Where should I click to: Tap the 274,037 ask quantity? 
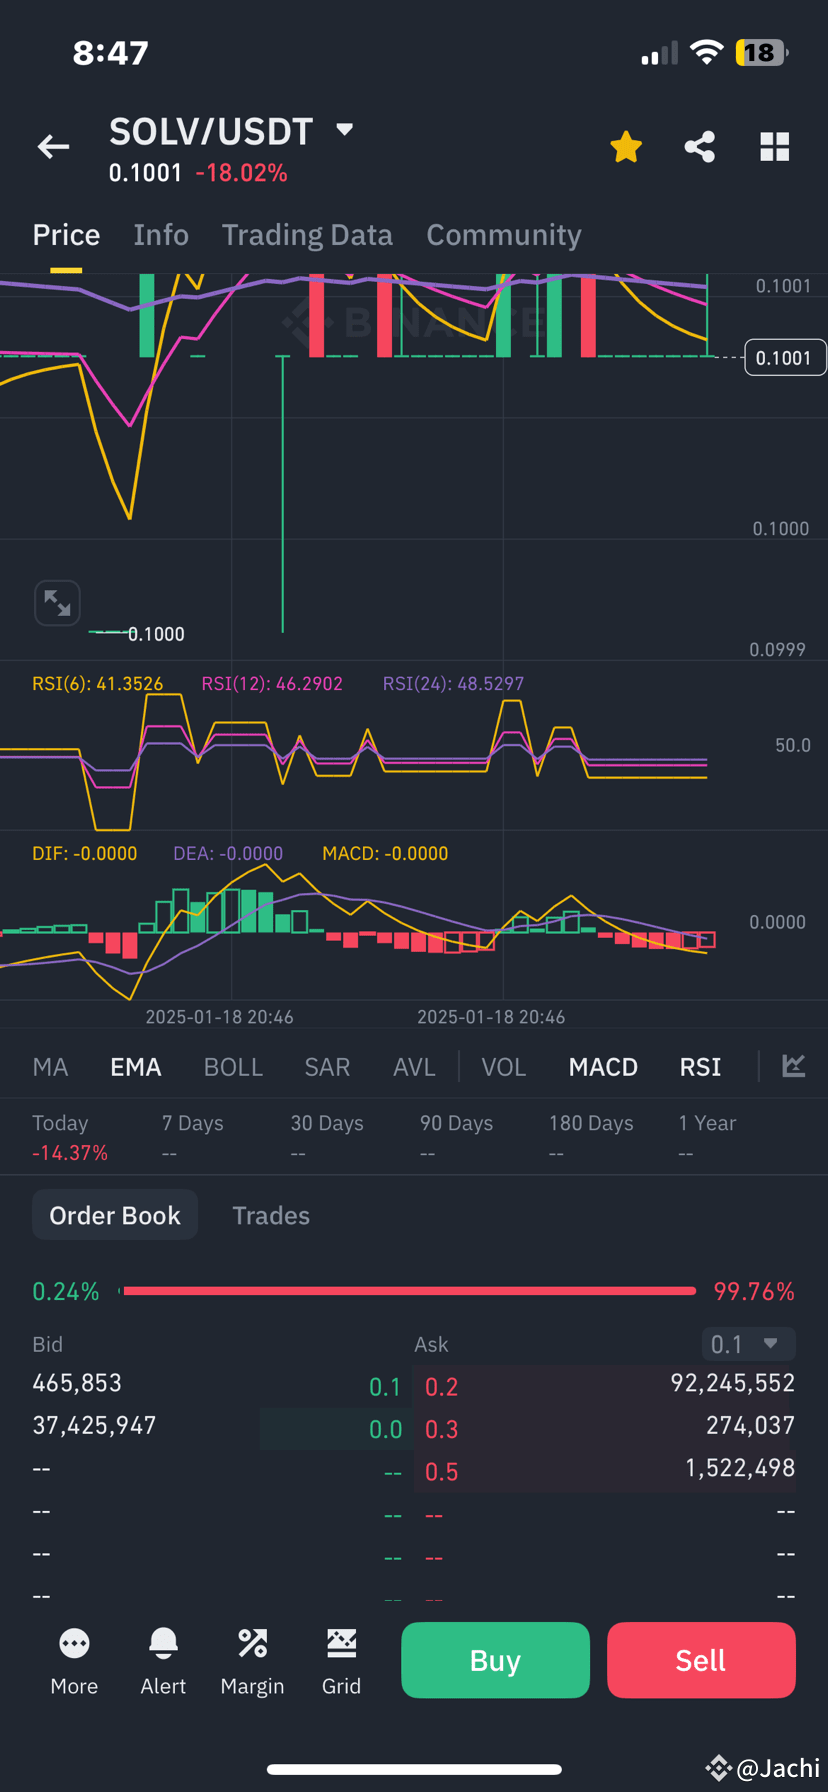pyautogui.click(x=750, y=1425)
